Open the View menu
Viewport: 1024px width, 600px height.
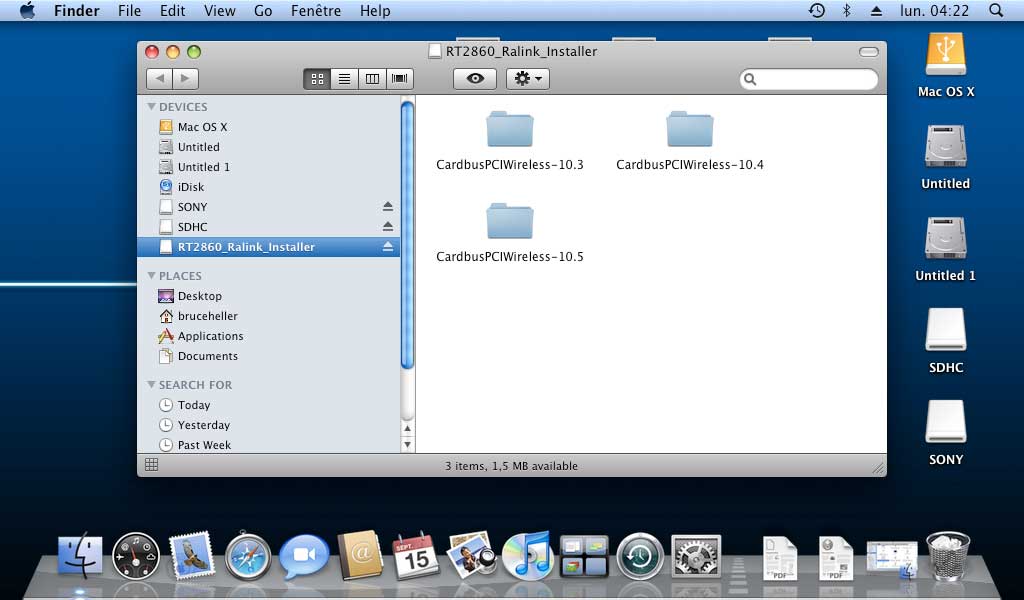coord(219,10)
